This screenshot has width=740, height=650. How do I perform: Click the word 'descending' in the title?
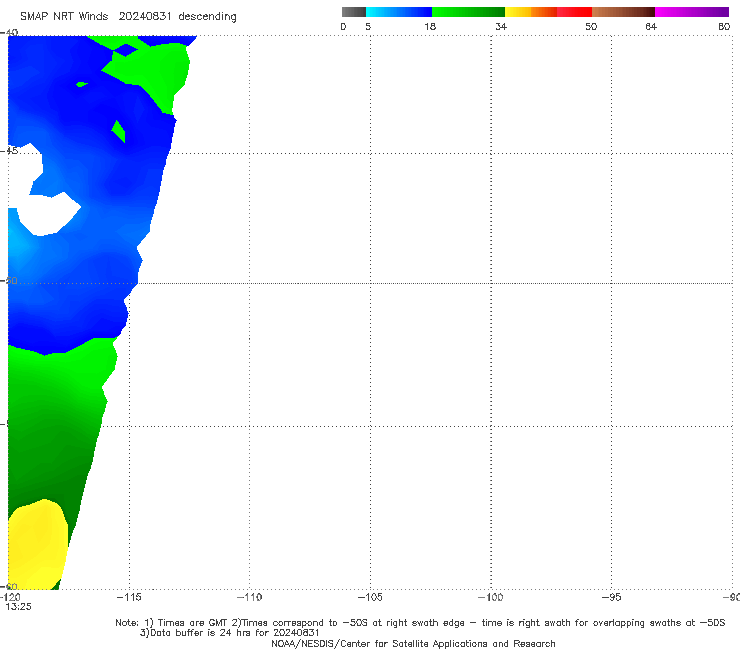click(208, 17)
